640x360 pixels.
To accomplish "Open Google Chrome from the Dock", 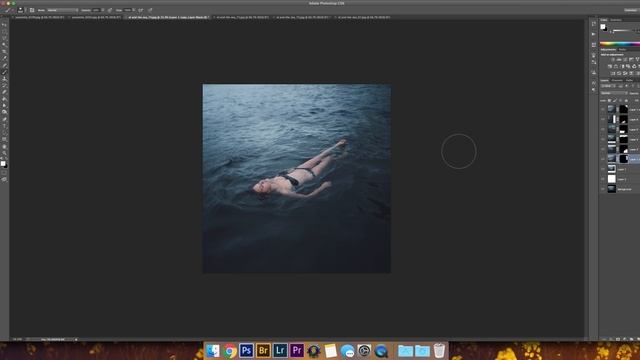I will tap(230, 351).
